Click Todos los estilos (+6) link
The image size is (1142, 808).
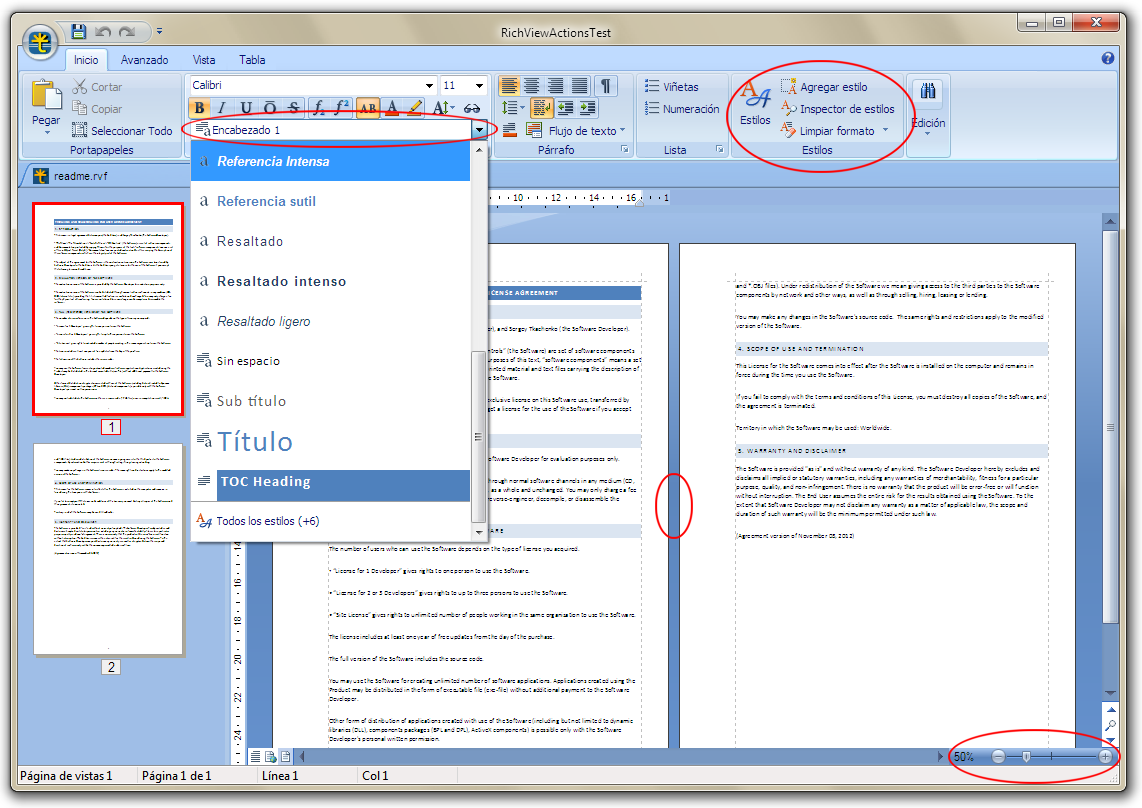coord(267,521)
